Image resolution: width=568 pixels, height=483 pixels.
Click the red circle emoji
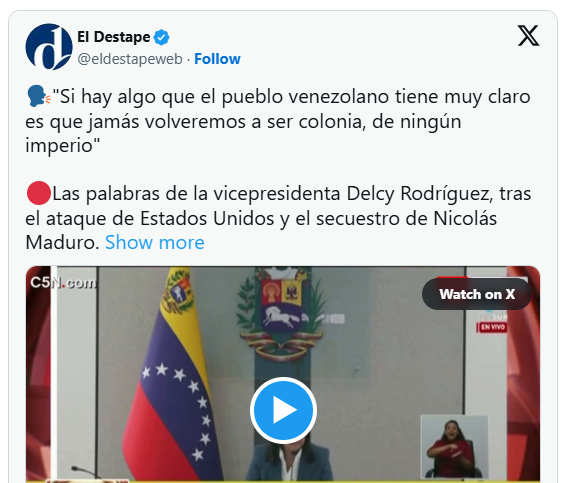pos(39,193)
